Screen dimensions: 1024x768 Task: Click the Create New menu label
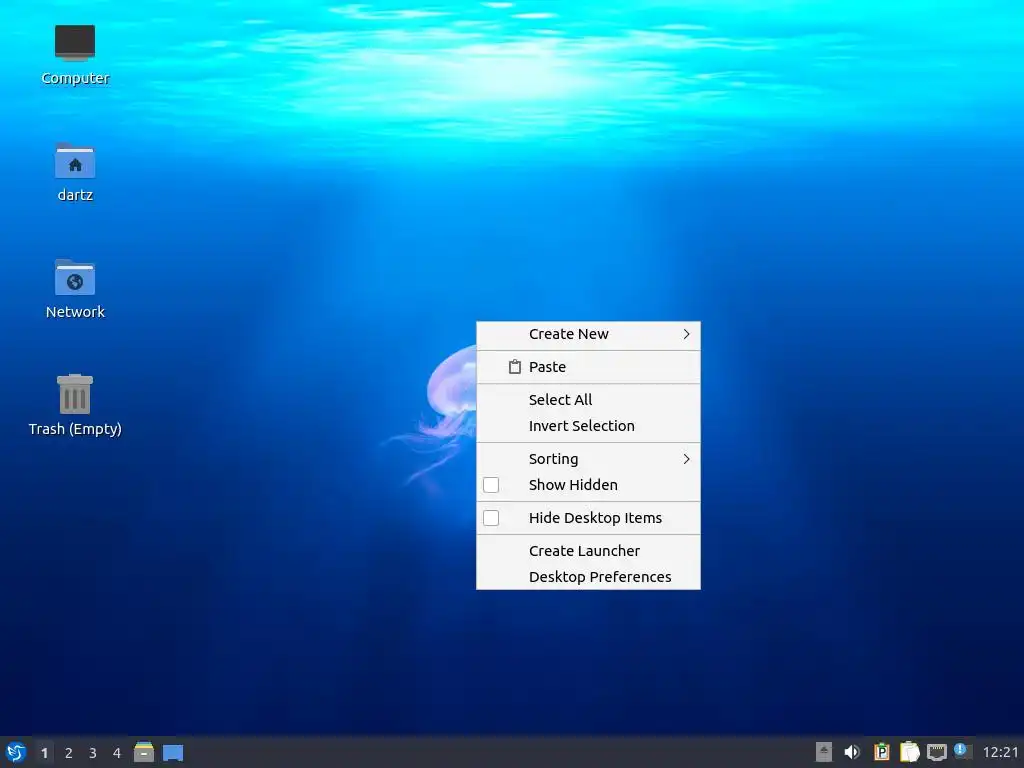(569, 334)
